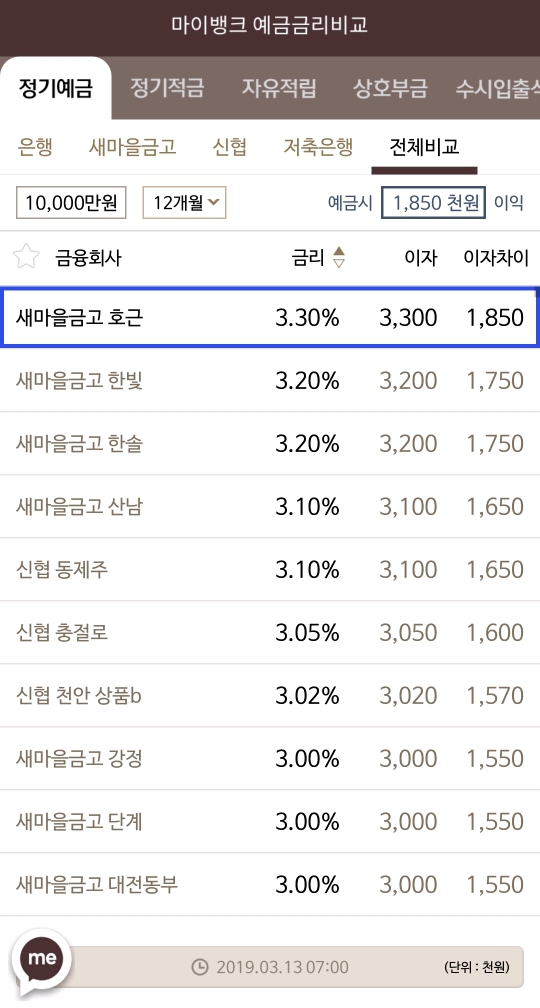Screen dimensions: 540x1008
Task: Switch to the 자유적립 tab
Action: (279, 88)
